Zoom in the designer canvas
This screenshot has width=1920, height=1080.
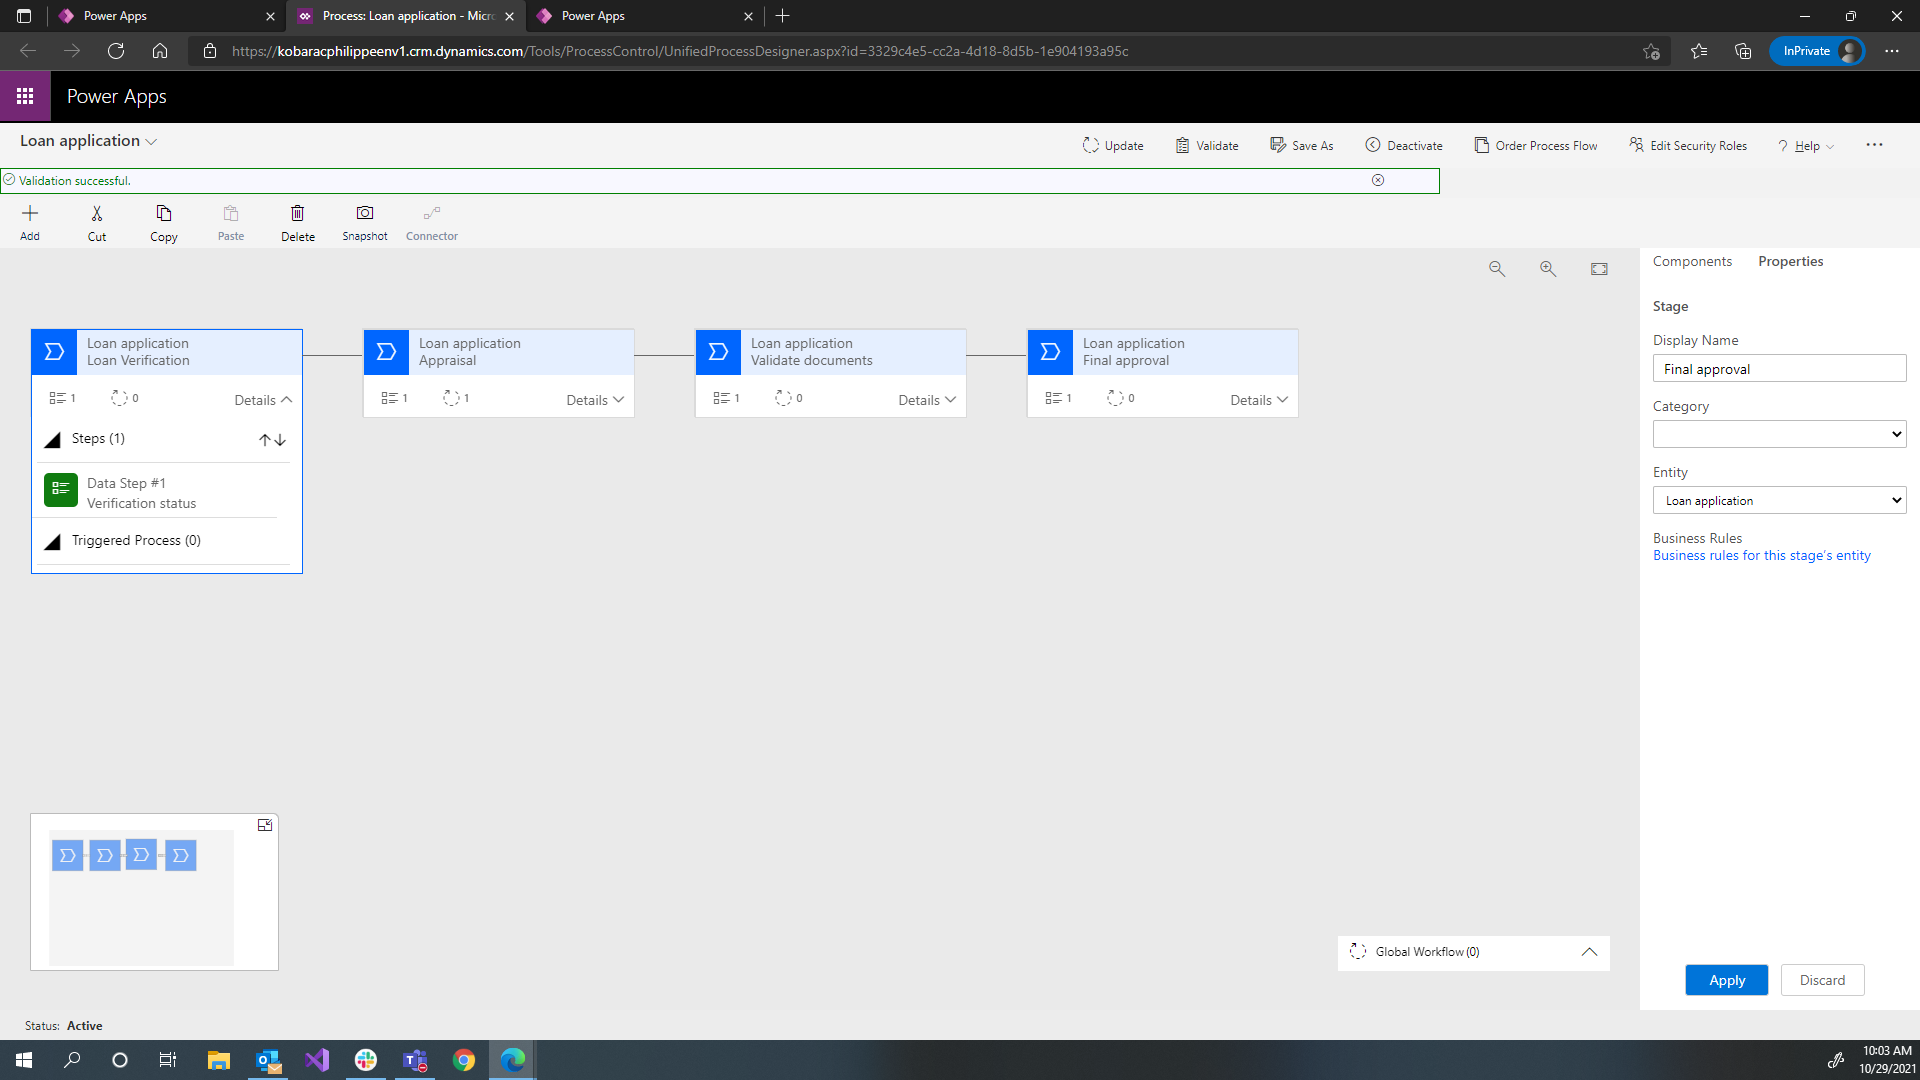1548,269
